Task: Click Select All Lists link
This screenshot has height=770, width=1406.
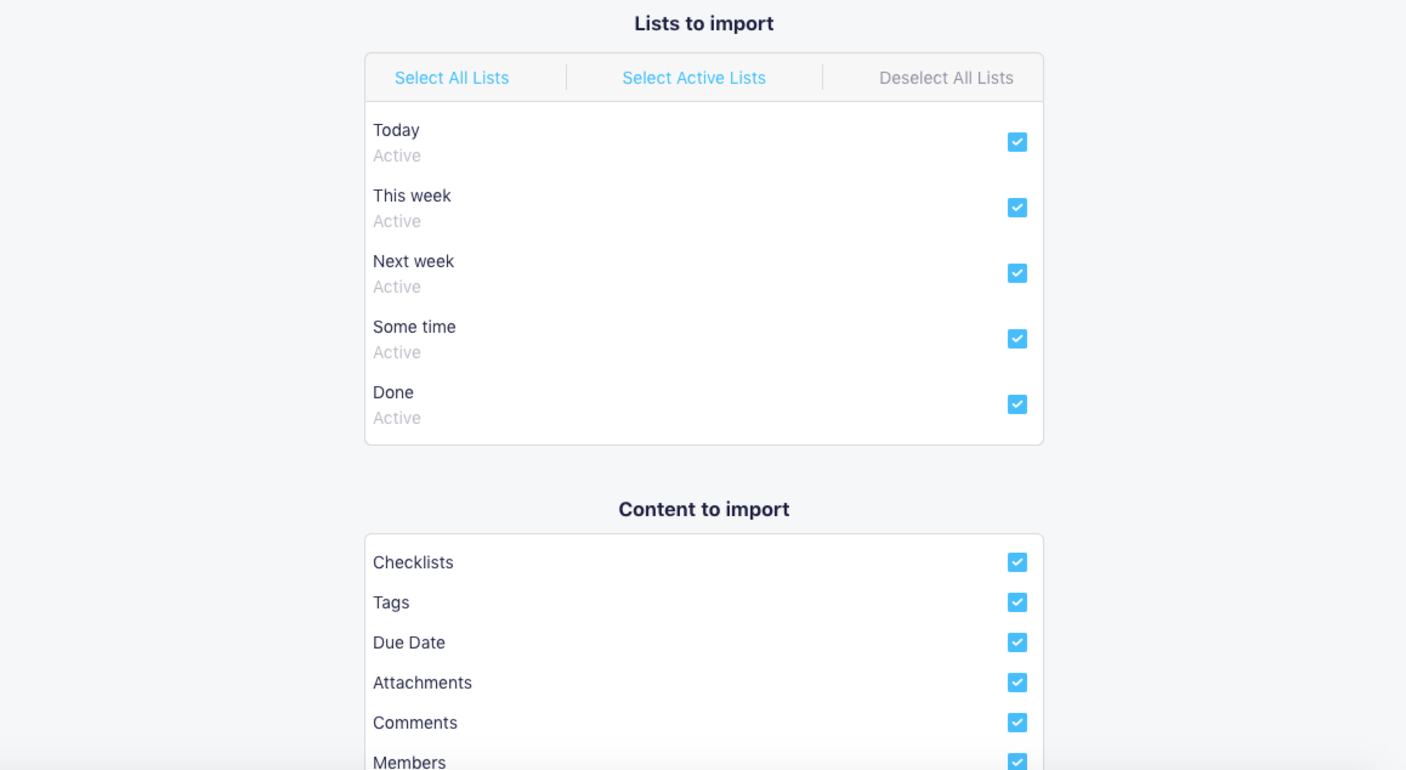Action: (451, 78)
